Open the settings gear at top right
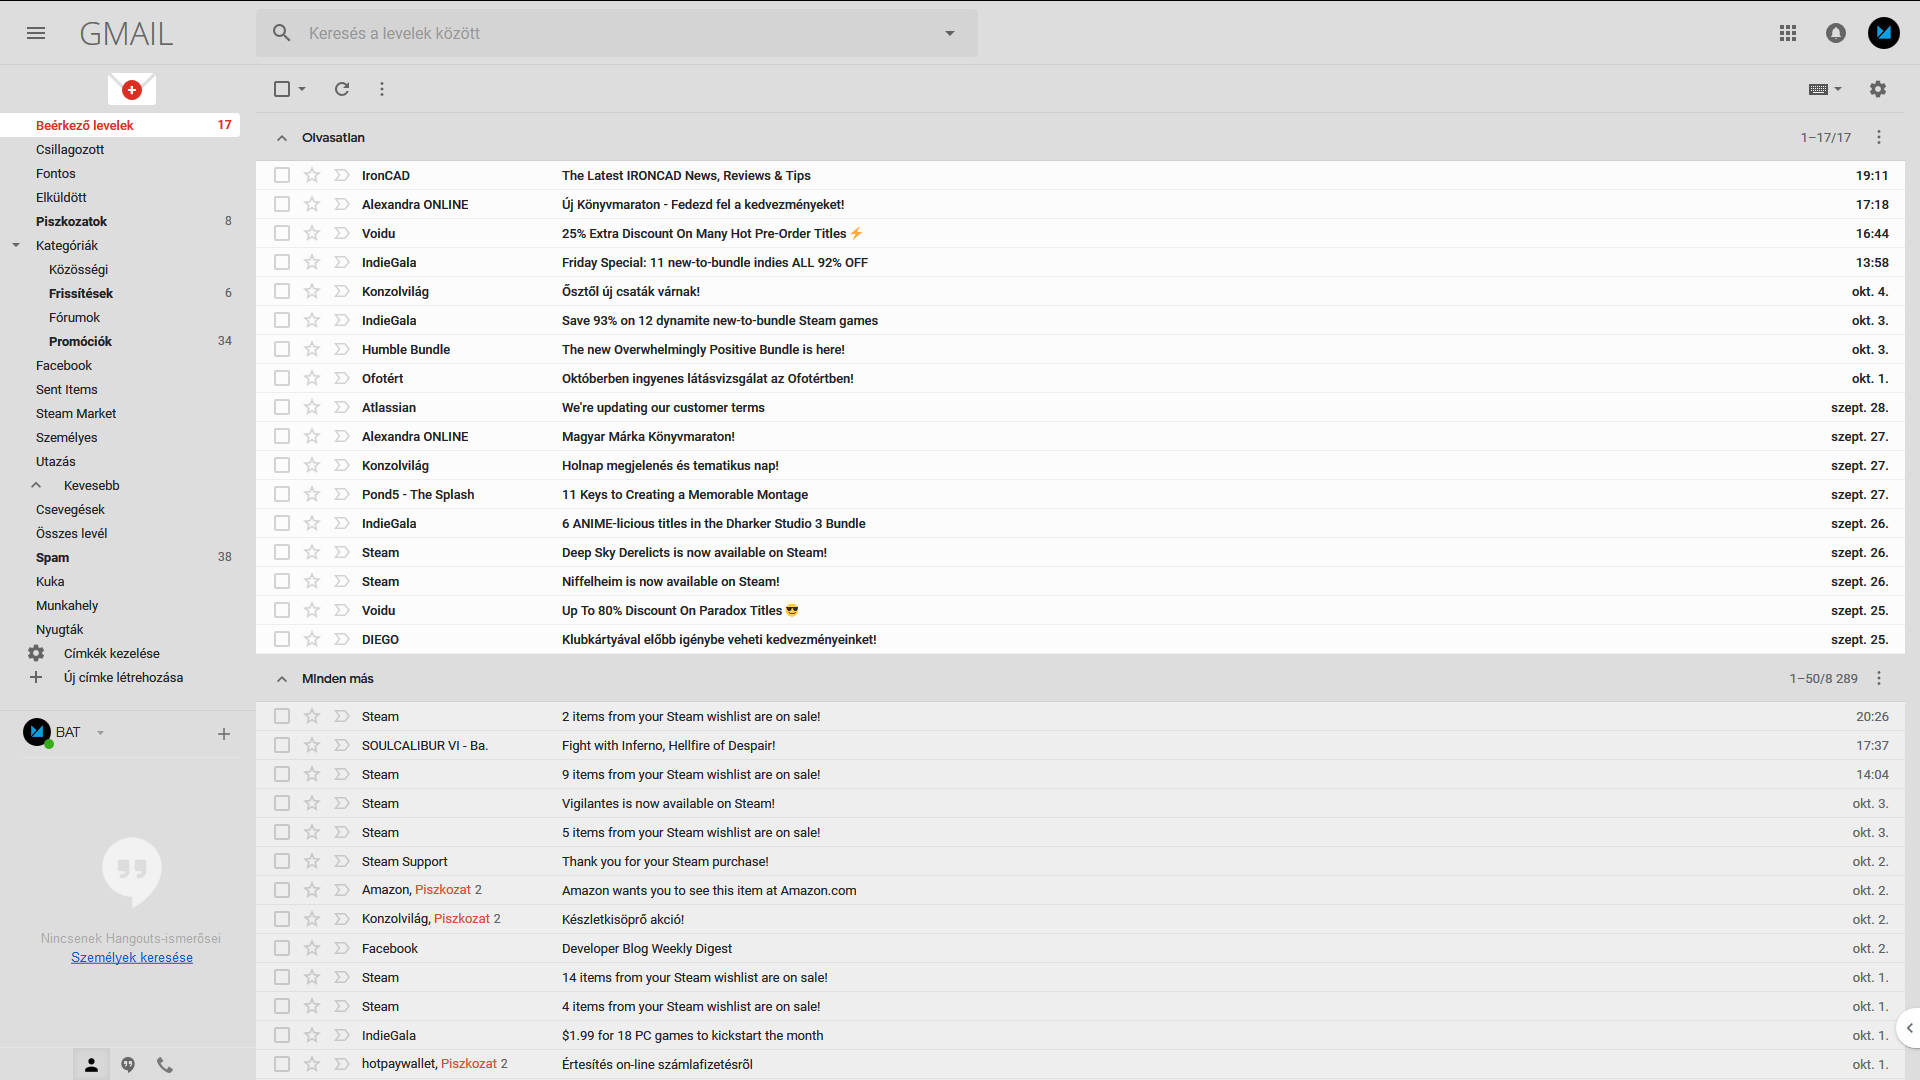1920x1080 pixels. [1878, 89]
